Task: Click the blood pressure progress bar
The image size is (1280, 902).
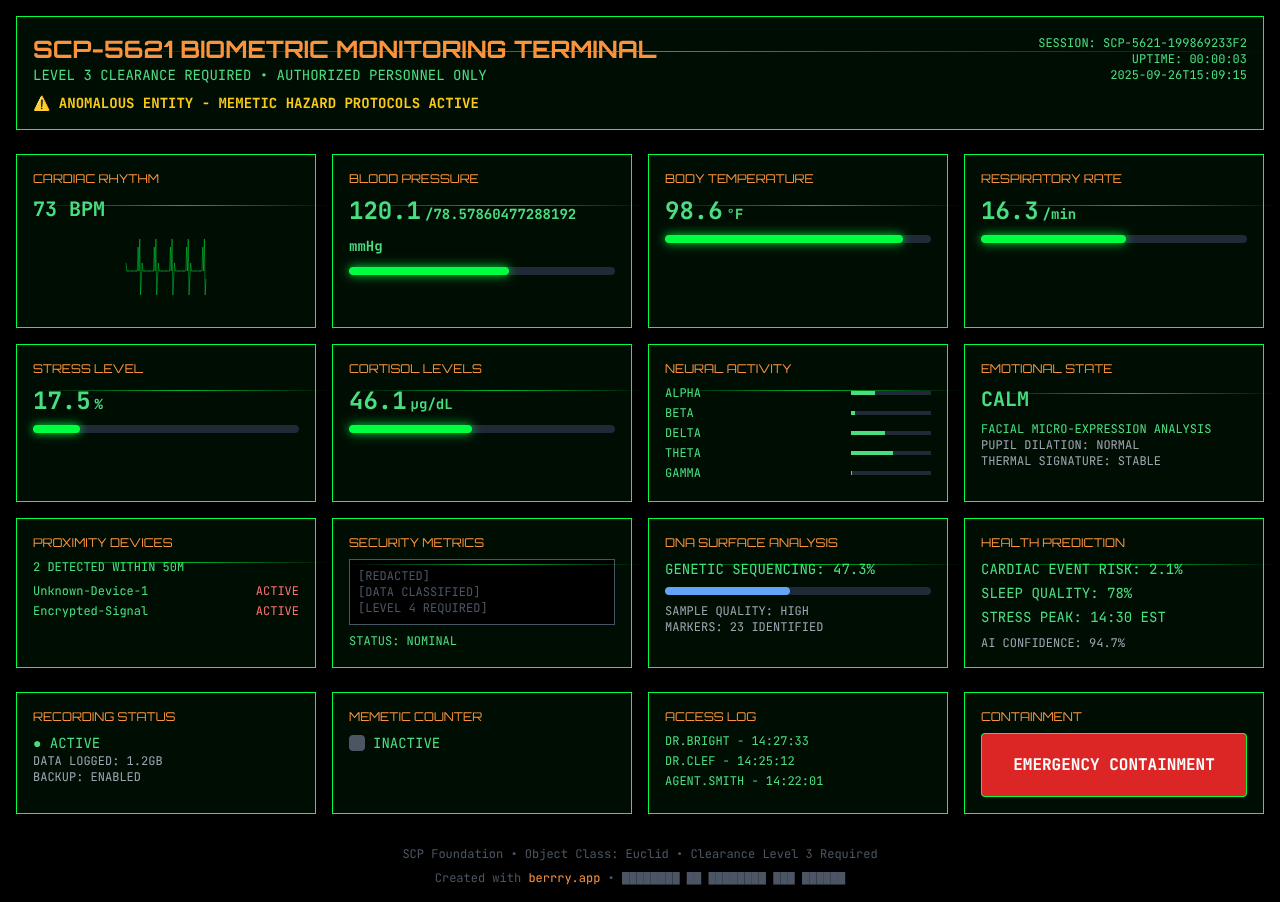Action: coord(481,271)
